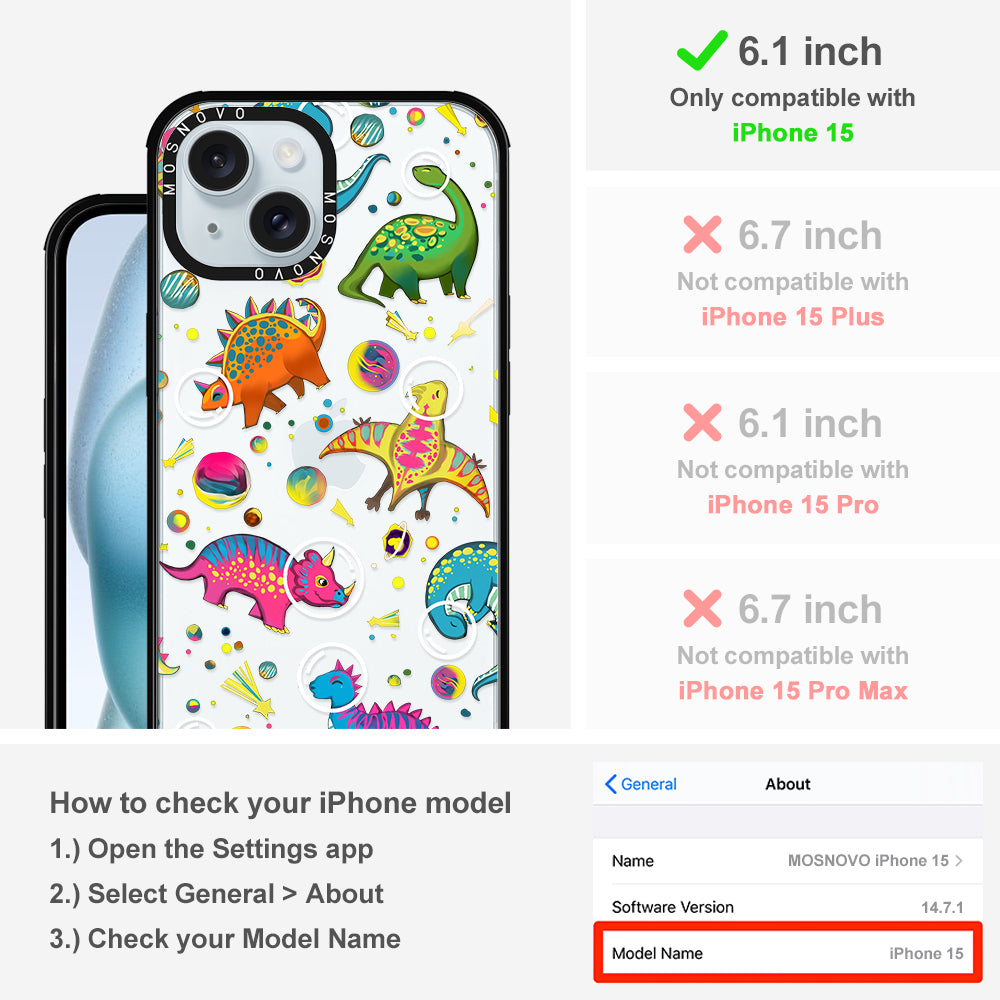Tap the back chevron beside General
This screenshot has width=1000, height=1000.
click(610, 784)
